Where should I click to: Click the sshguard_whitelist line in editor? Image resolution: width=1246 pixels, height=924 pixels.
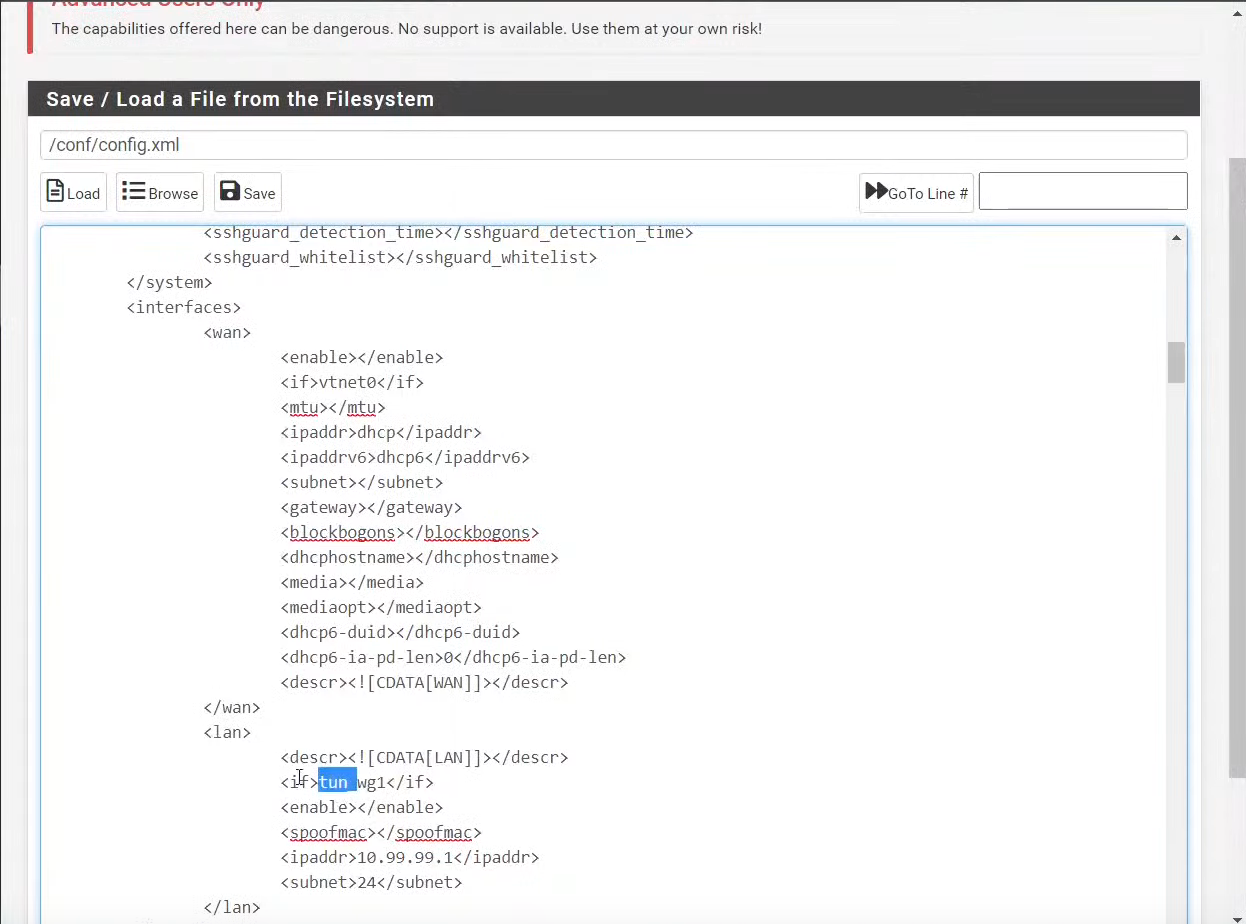(x=400, y=257)
